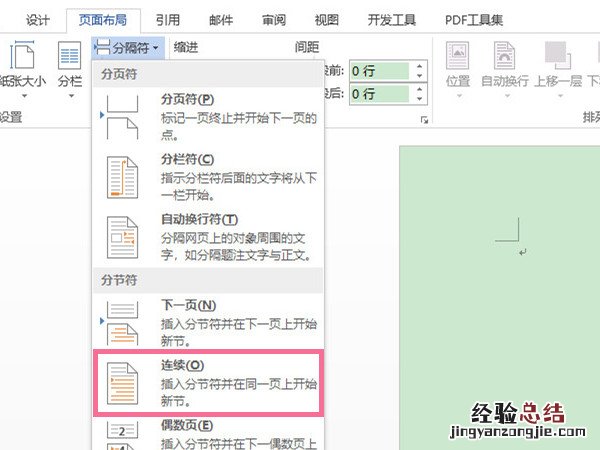Click the 纸张大小 paper size icon
600x450 pixels.
(x=22, y=55)
